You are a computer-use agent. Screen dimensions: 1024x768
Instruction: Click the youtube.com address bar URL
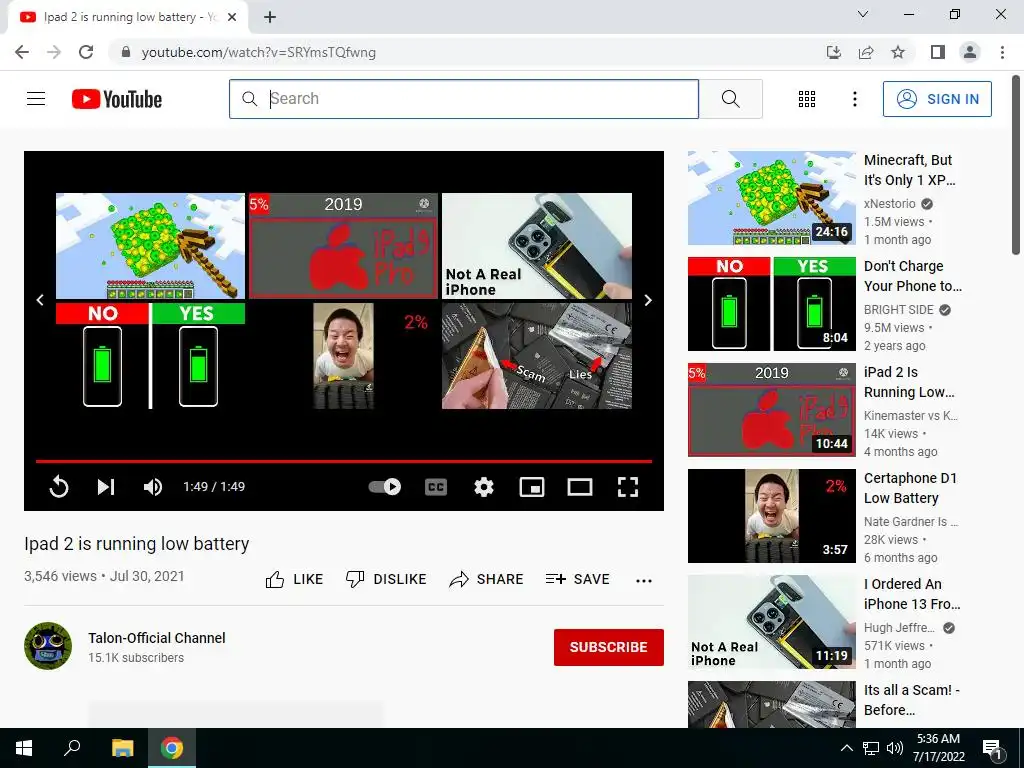pos(259,52)
